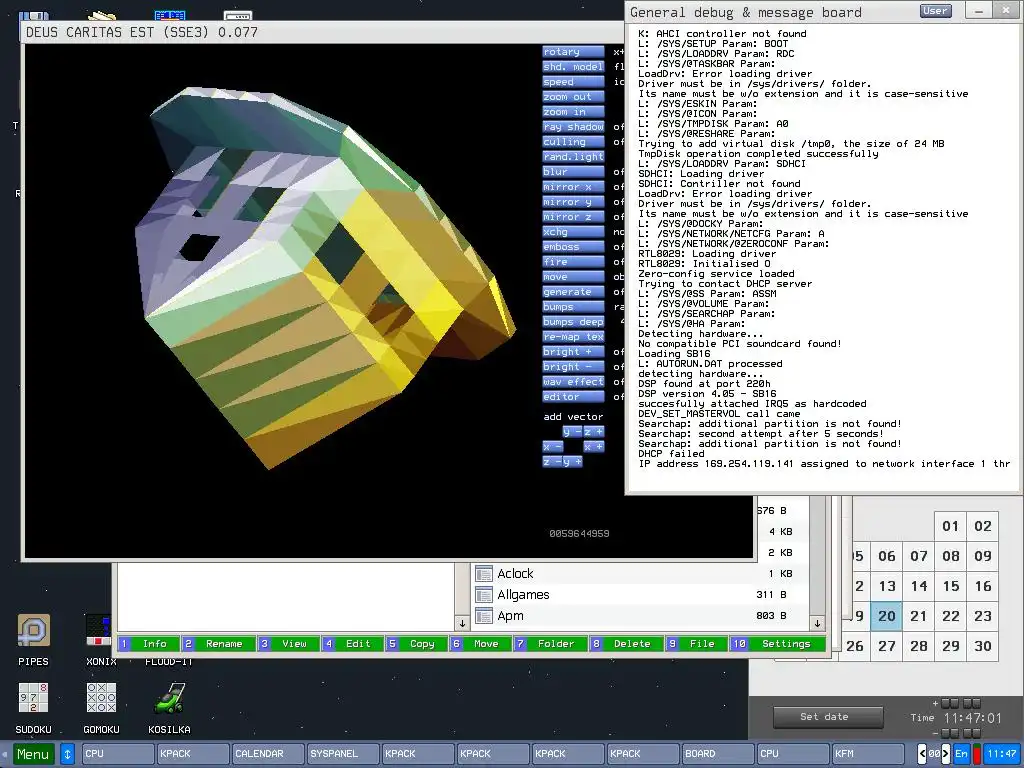This screenshot has width=1024, height=768.
Task: Switch to the SYSPANEL taskbar item
Action: coord(342,754)
